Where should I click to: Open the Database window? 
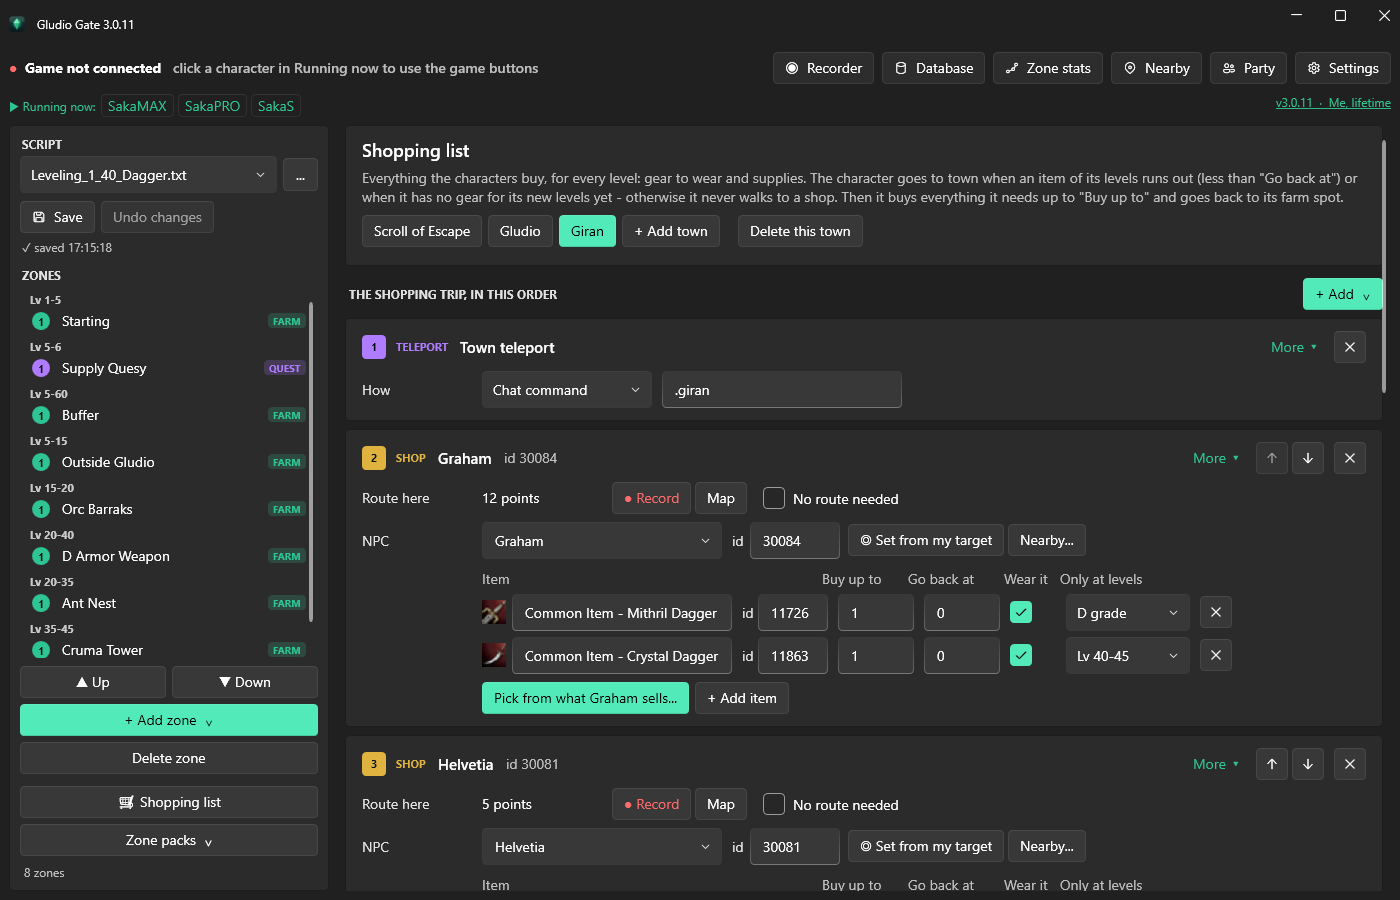933,68
